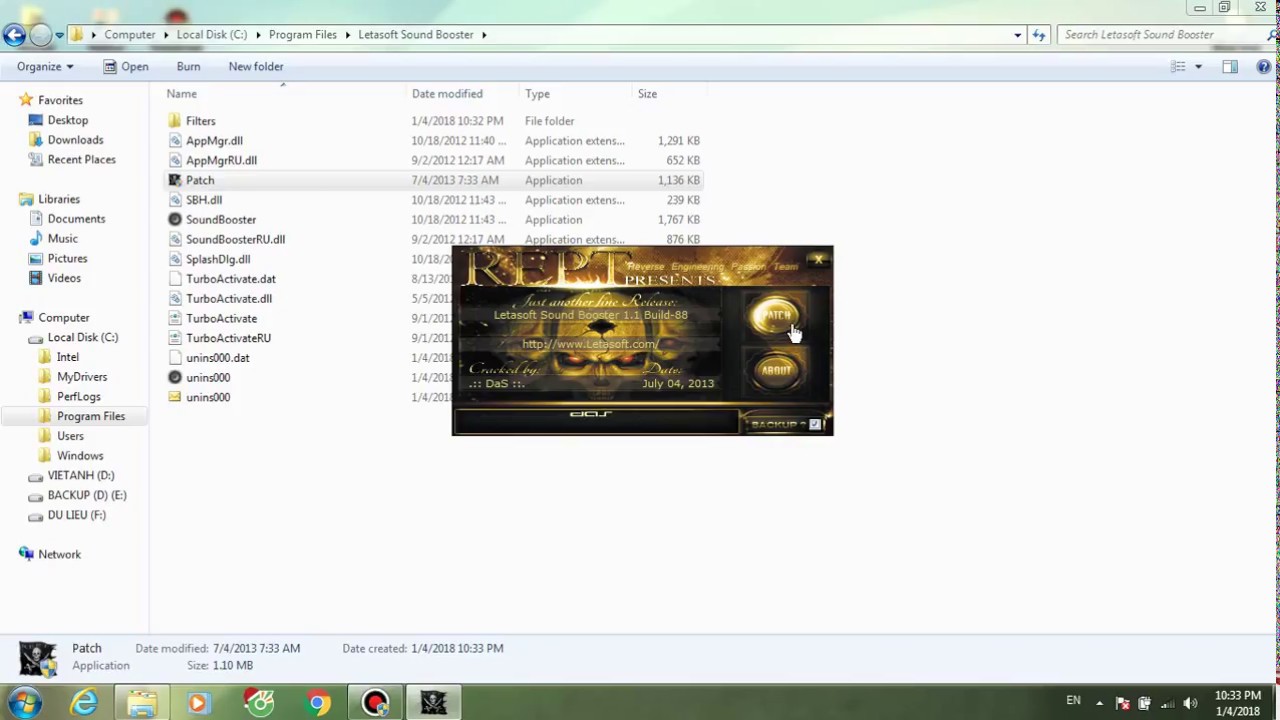This screenshot has width=1280, height=720.
Task: Open the Downloads favorite in sidebar
Action: [x=75, y=140]
